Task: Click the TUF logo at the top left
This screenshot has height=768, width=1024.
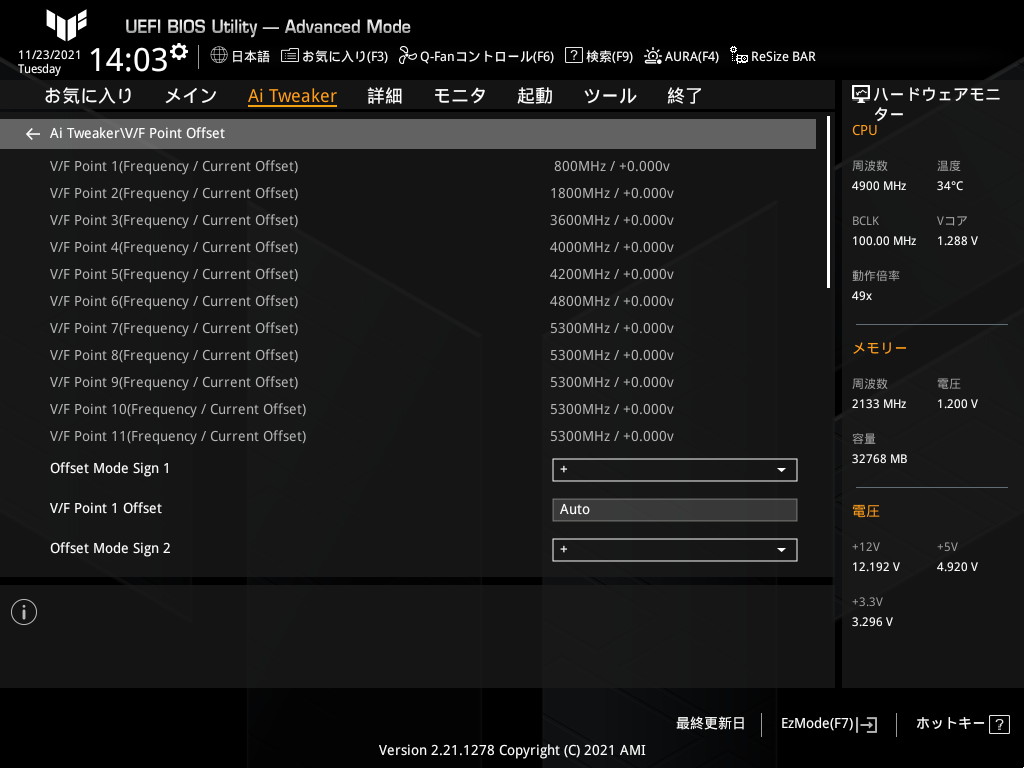Action: [66, 25]
